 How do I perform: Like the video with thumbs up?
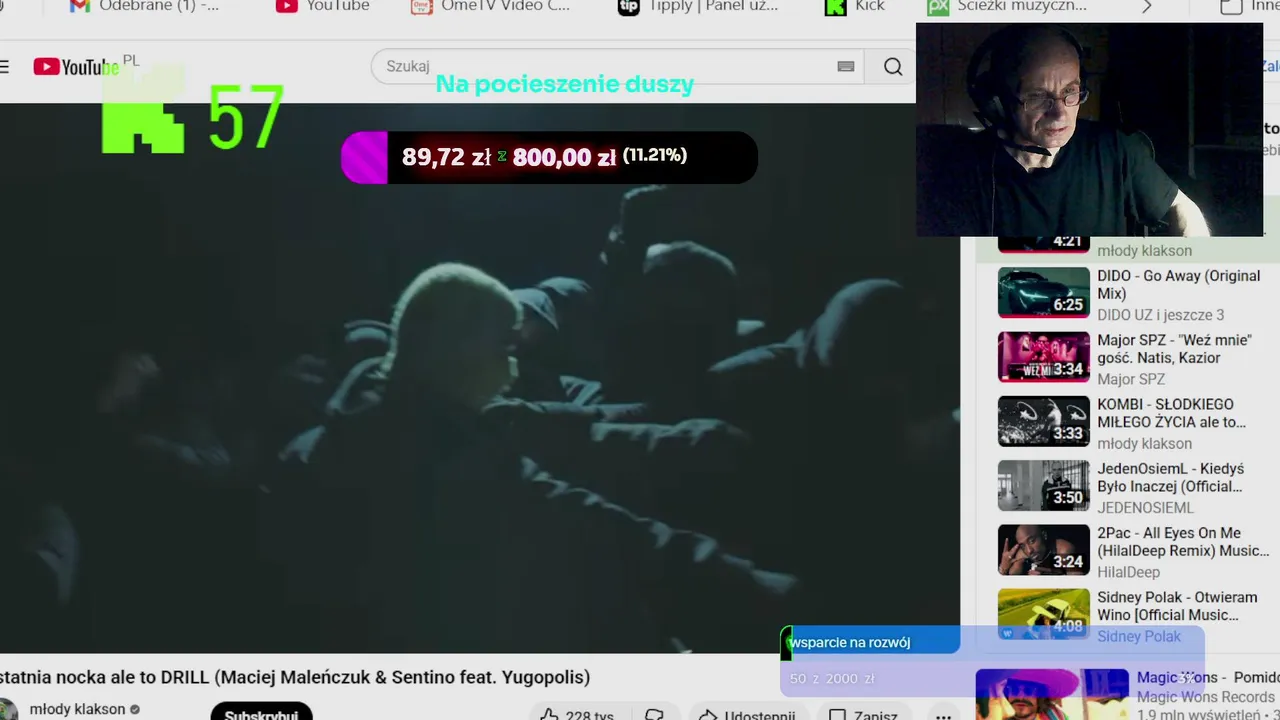(x=578, y=713)
